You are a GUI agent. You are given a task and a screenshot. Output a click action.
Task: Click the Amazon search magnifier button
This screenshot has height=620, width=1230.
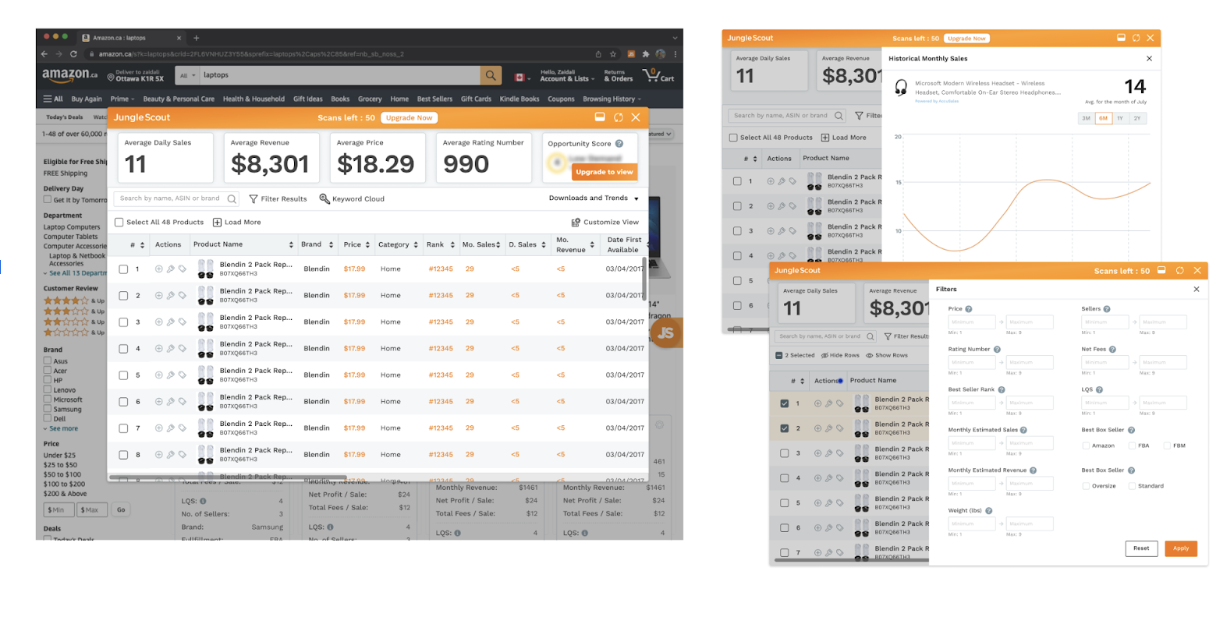(490, 75)
